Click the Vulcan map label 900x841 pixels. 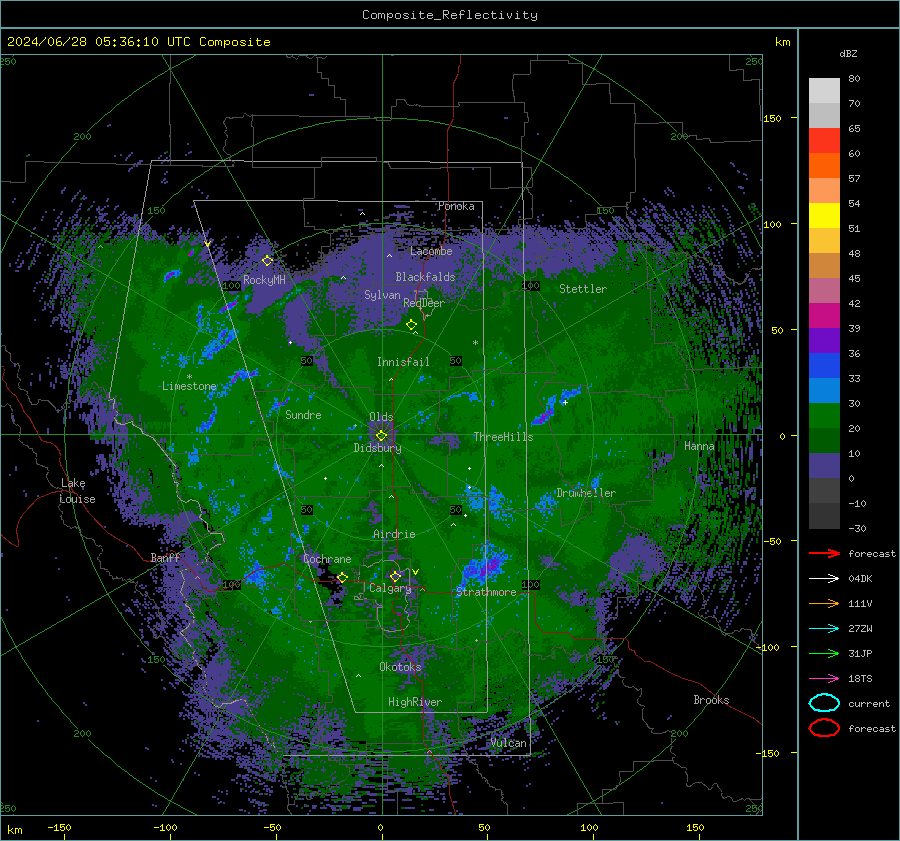[x=508, y=743]
